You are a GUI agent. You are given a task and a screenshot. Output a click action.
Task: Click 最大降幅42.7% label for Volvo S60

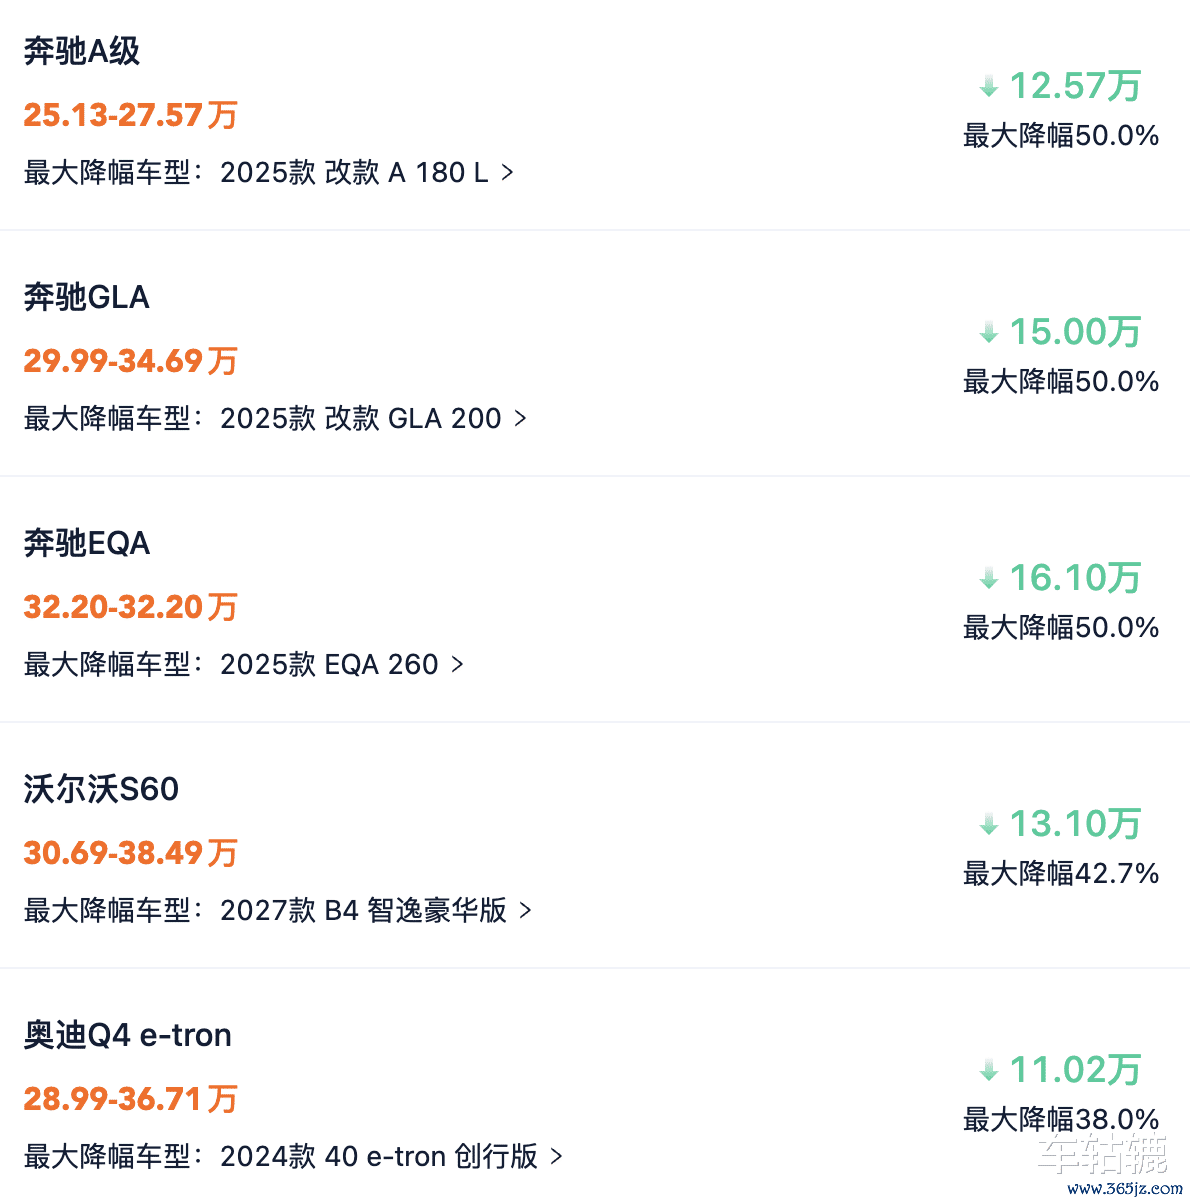click(1061, 873)
